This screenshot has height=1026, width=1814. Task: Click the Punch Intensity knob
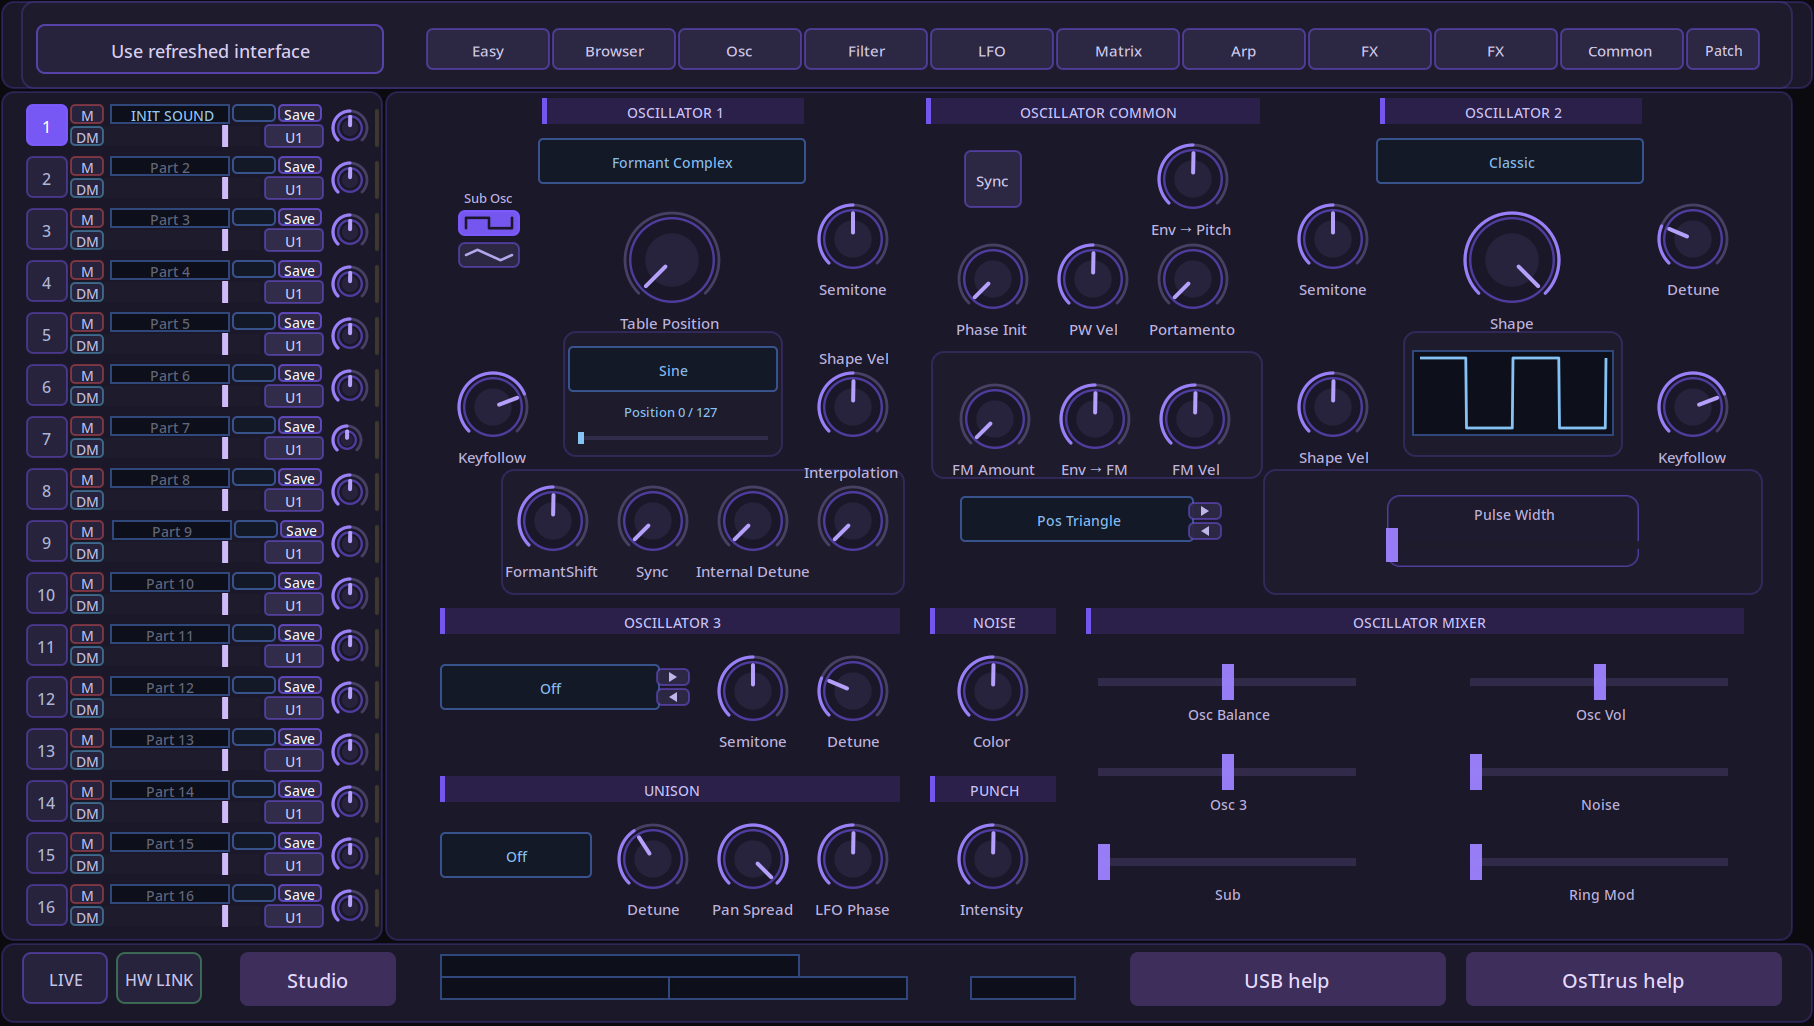click(x=992, y=859)
